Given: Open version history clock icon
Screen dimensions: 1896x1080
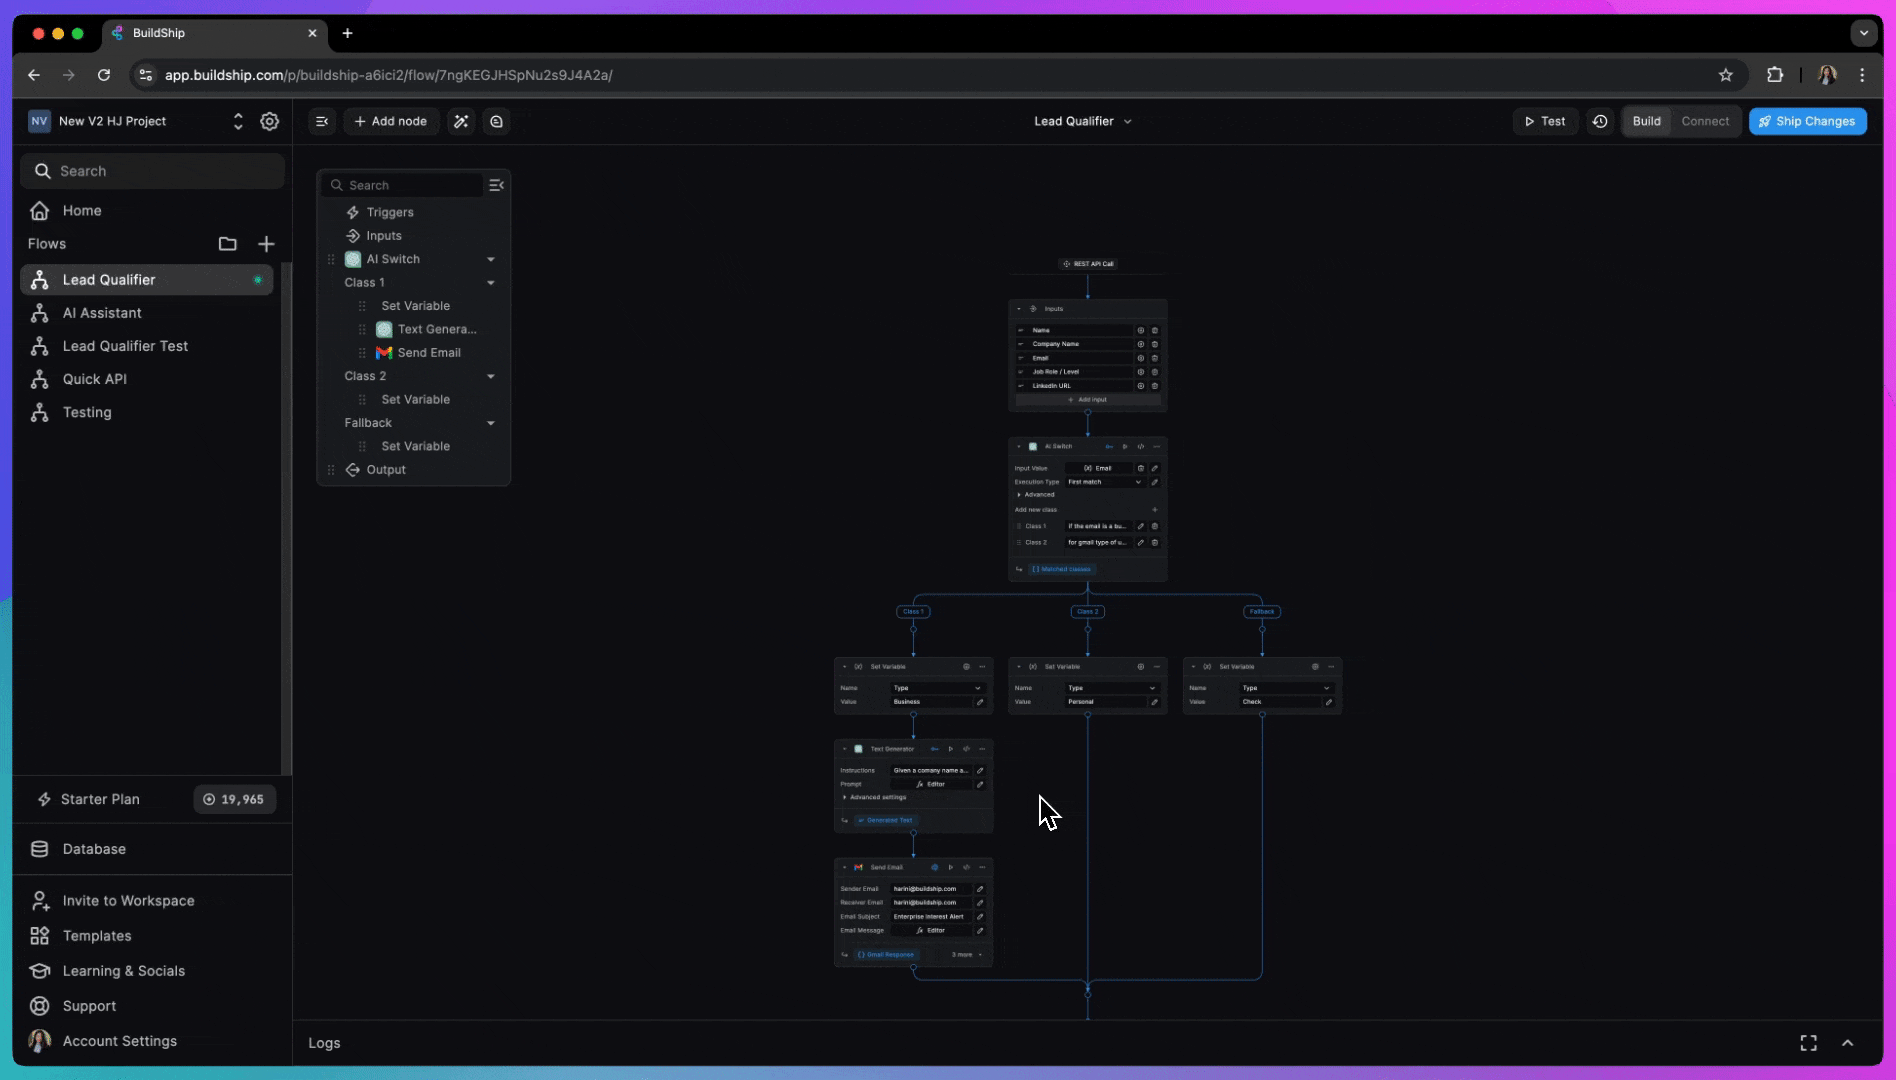Looking at the screenshot, I should coord(1600,121).
